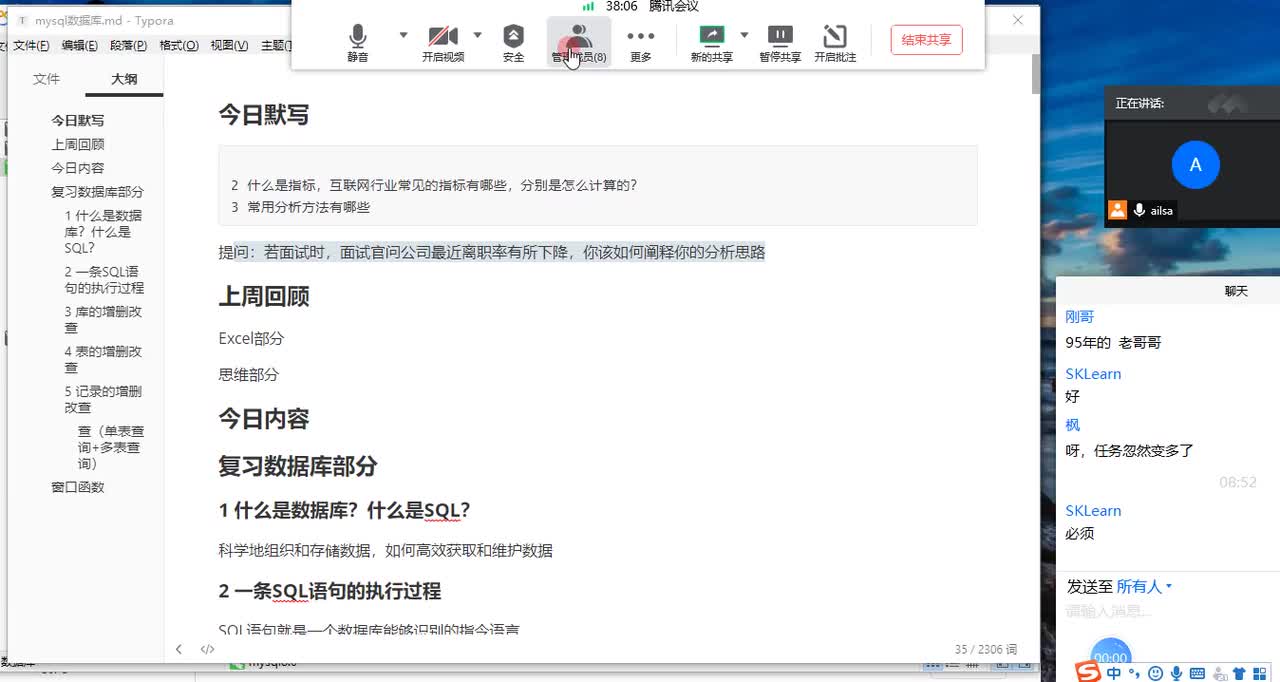
Task: Jump to outline item 上周回顾
Action: pos(78,144)
